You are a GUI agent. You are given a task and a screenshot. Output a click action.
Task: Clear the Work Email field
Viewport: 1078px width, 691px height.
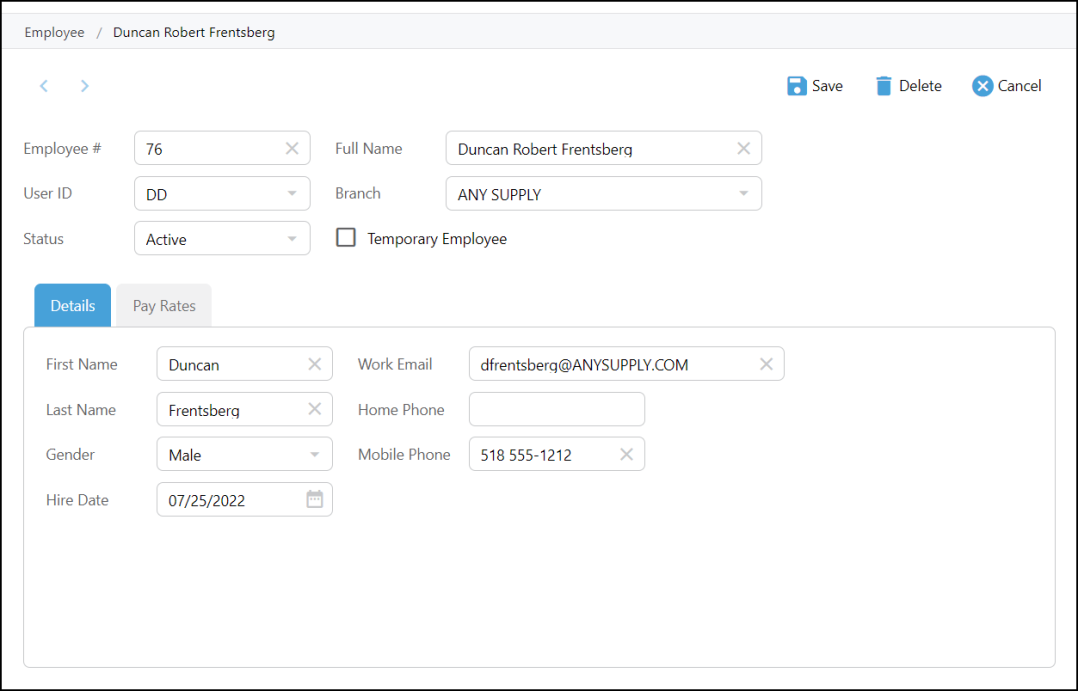(766, 364)
